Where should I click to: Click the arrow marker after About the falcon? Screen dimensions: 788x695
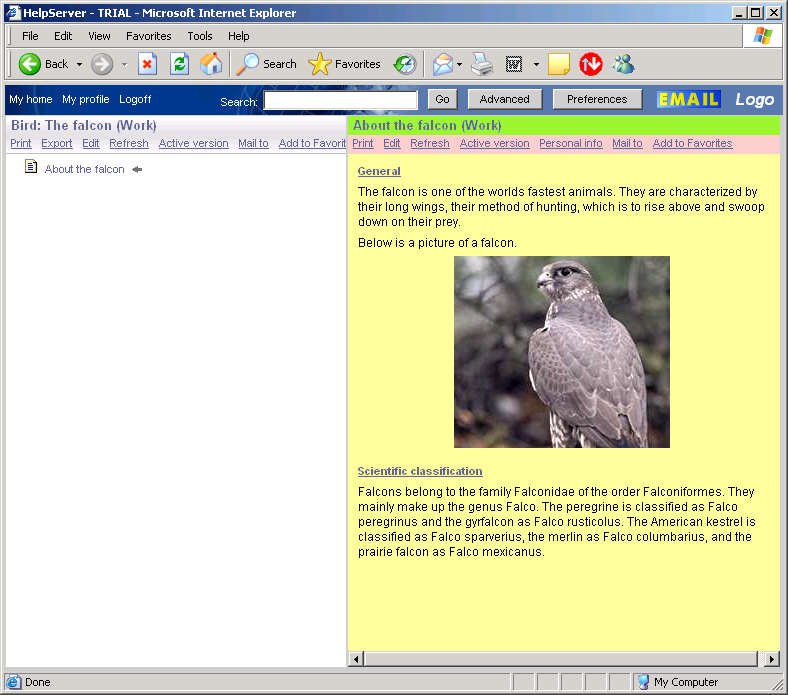137,170
